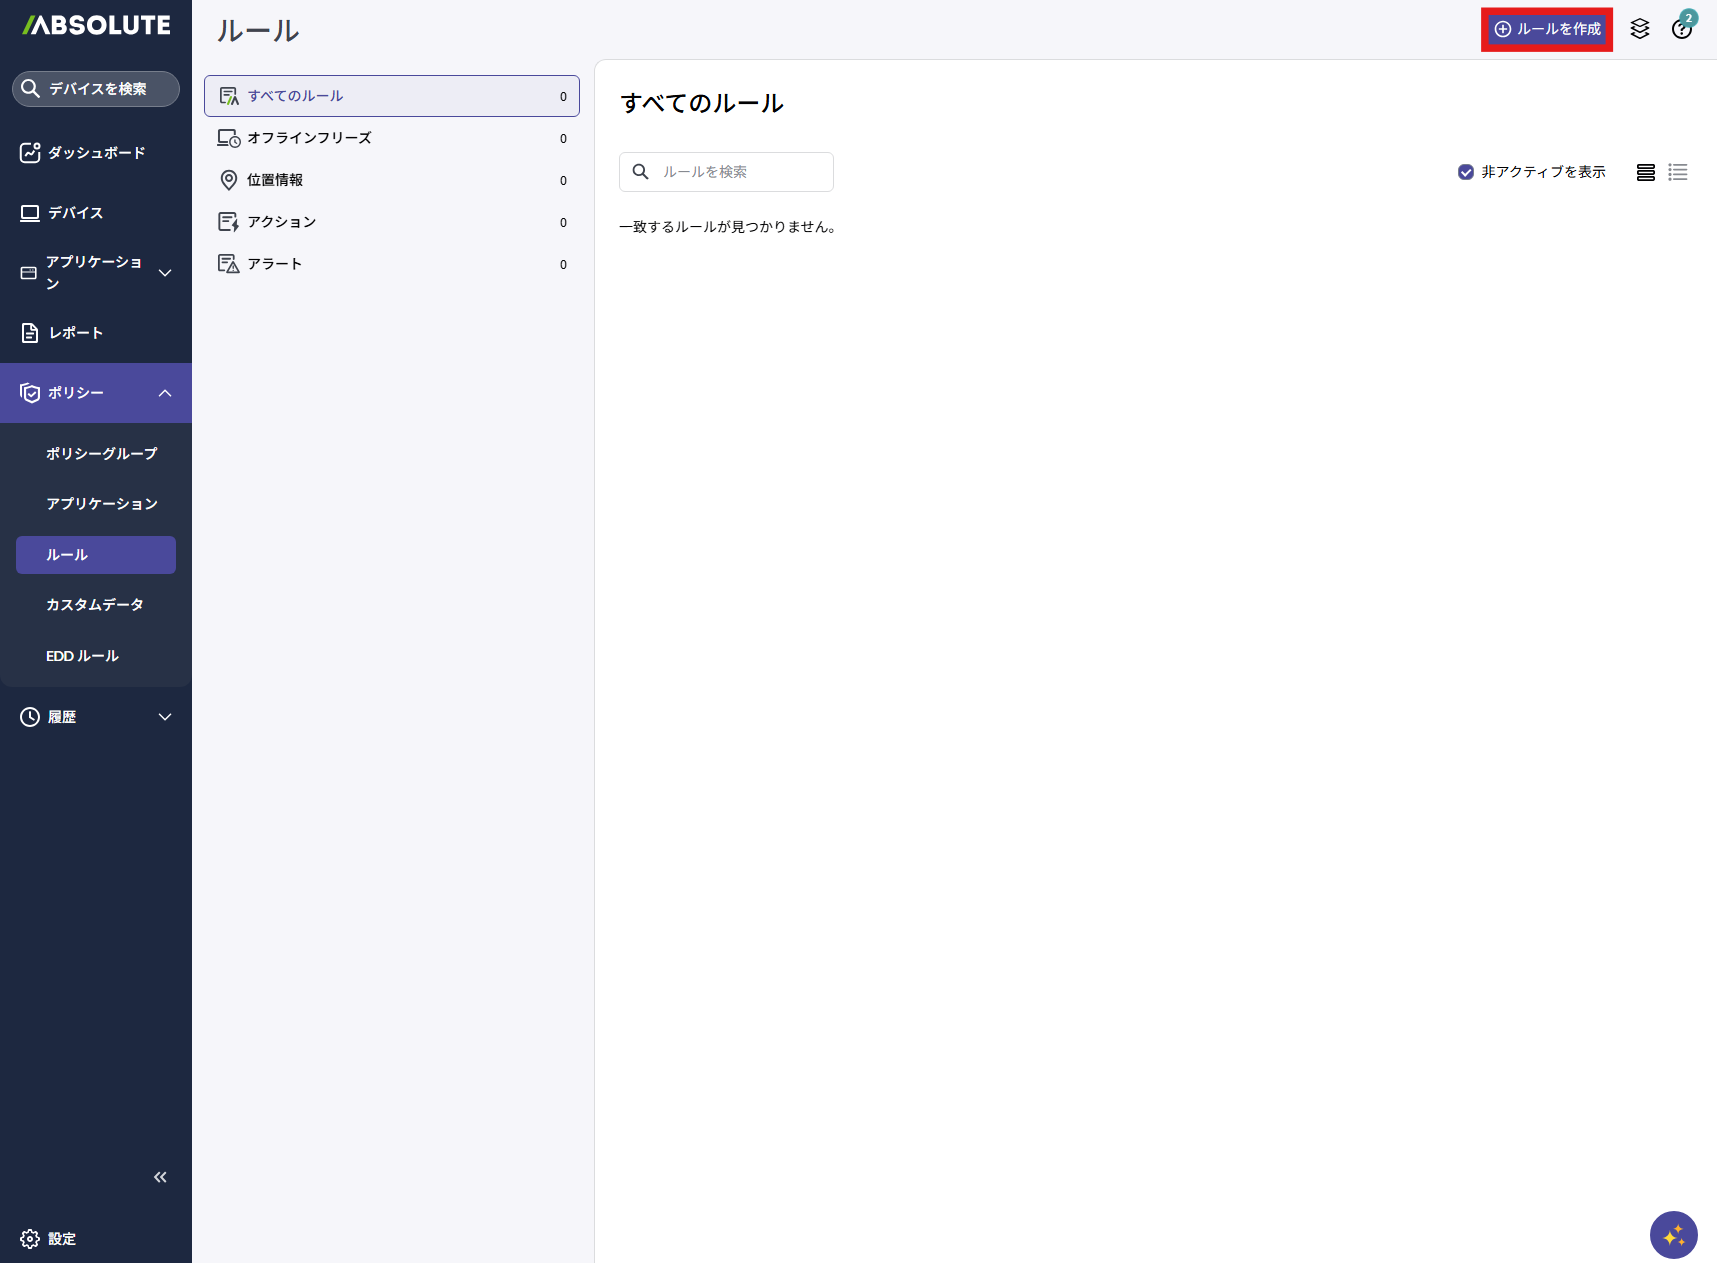Click the アクション lightning list icon
This screenshot has width=1717, height=1263.
point(229,222)
